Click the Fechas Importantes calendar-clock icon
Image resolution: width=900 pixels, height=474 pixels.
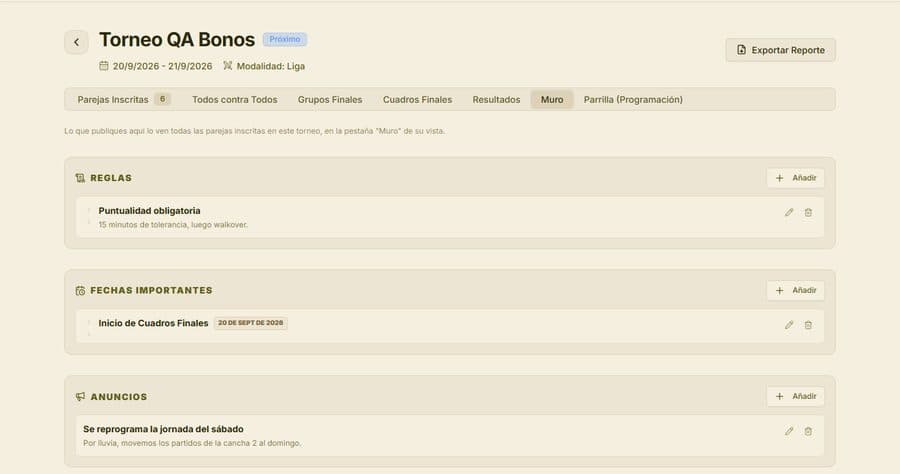point(80,290)
